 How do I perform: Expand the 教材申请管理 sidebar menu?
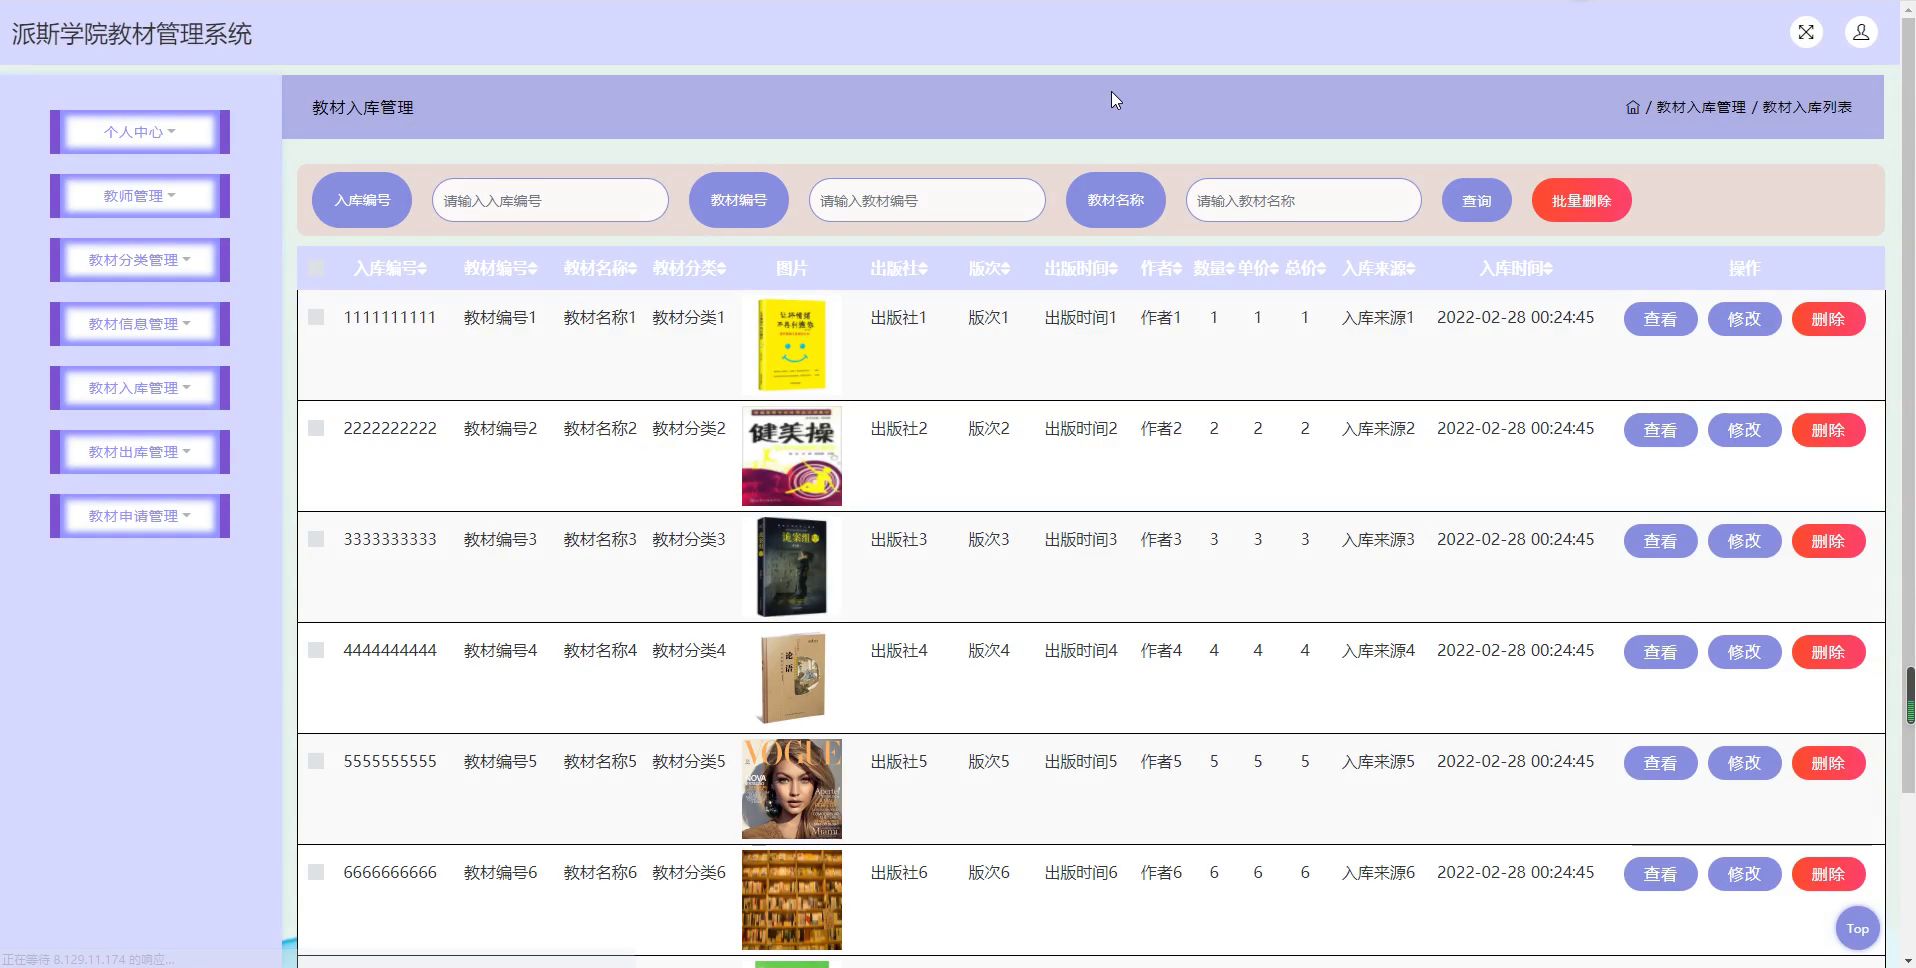click(140, 516)
